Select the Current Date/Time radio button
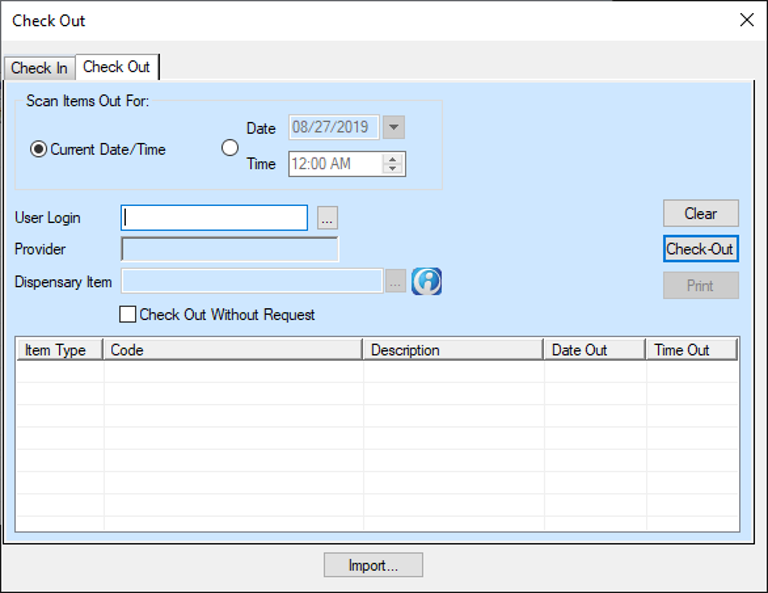 (x=39, y=149)
